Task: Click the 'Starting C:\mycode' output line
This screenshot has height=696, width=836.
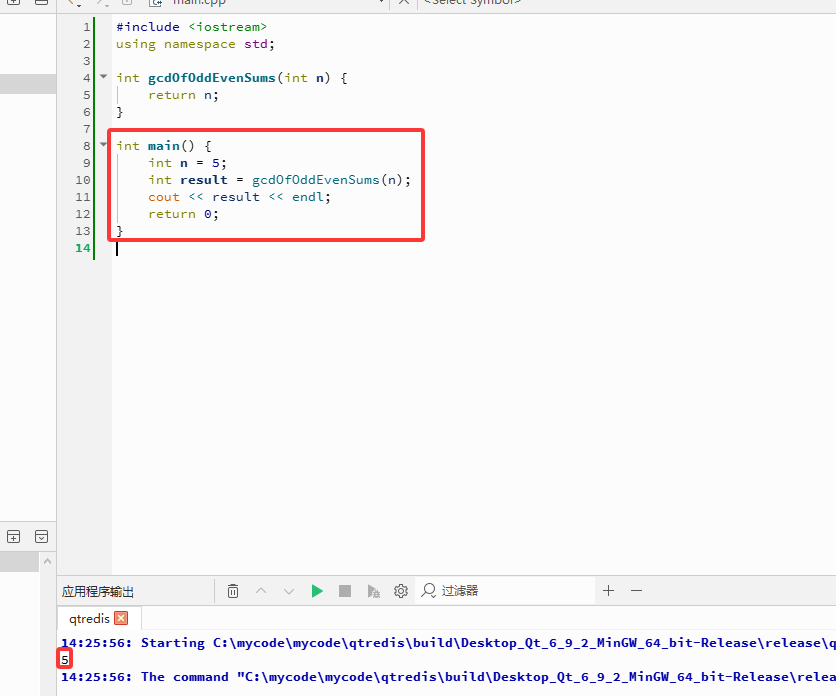Action: tap(448, 643)
